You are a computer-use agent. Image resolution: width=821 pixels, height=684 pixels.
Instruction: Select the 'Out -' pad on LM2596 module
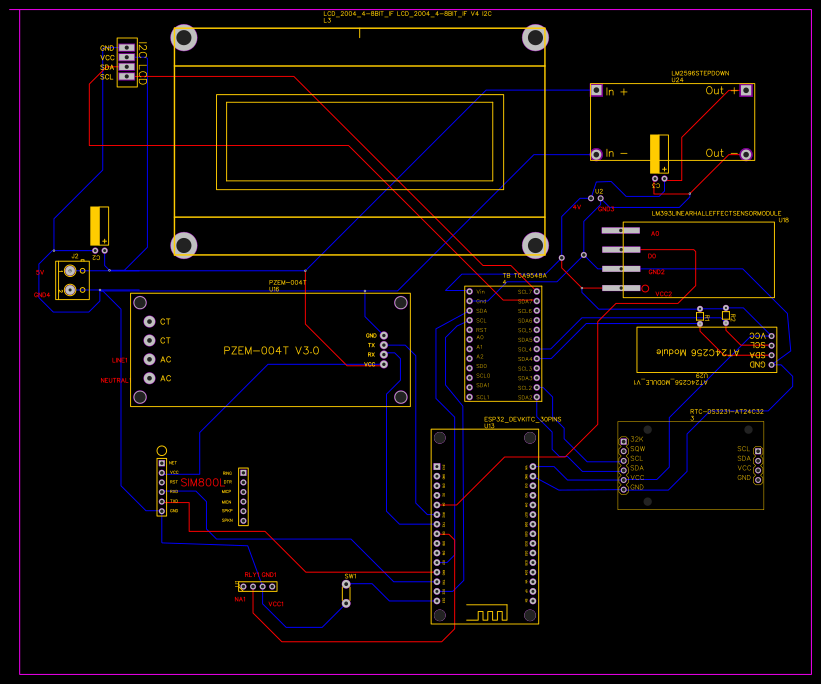[x=746, y=155]
